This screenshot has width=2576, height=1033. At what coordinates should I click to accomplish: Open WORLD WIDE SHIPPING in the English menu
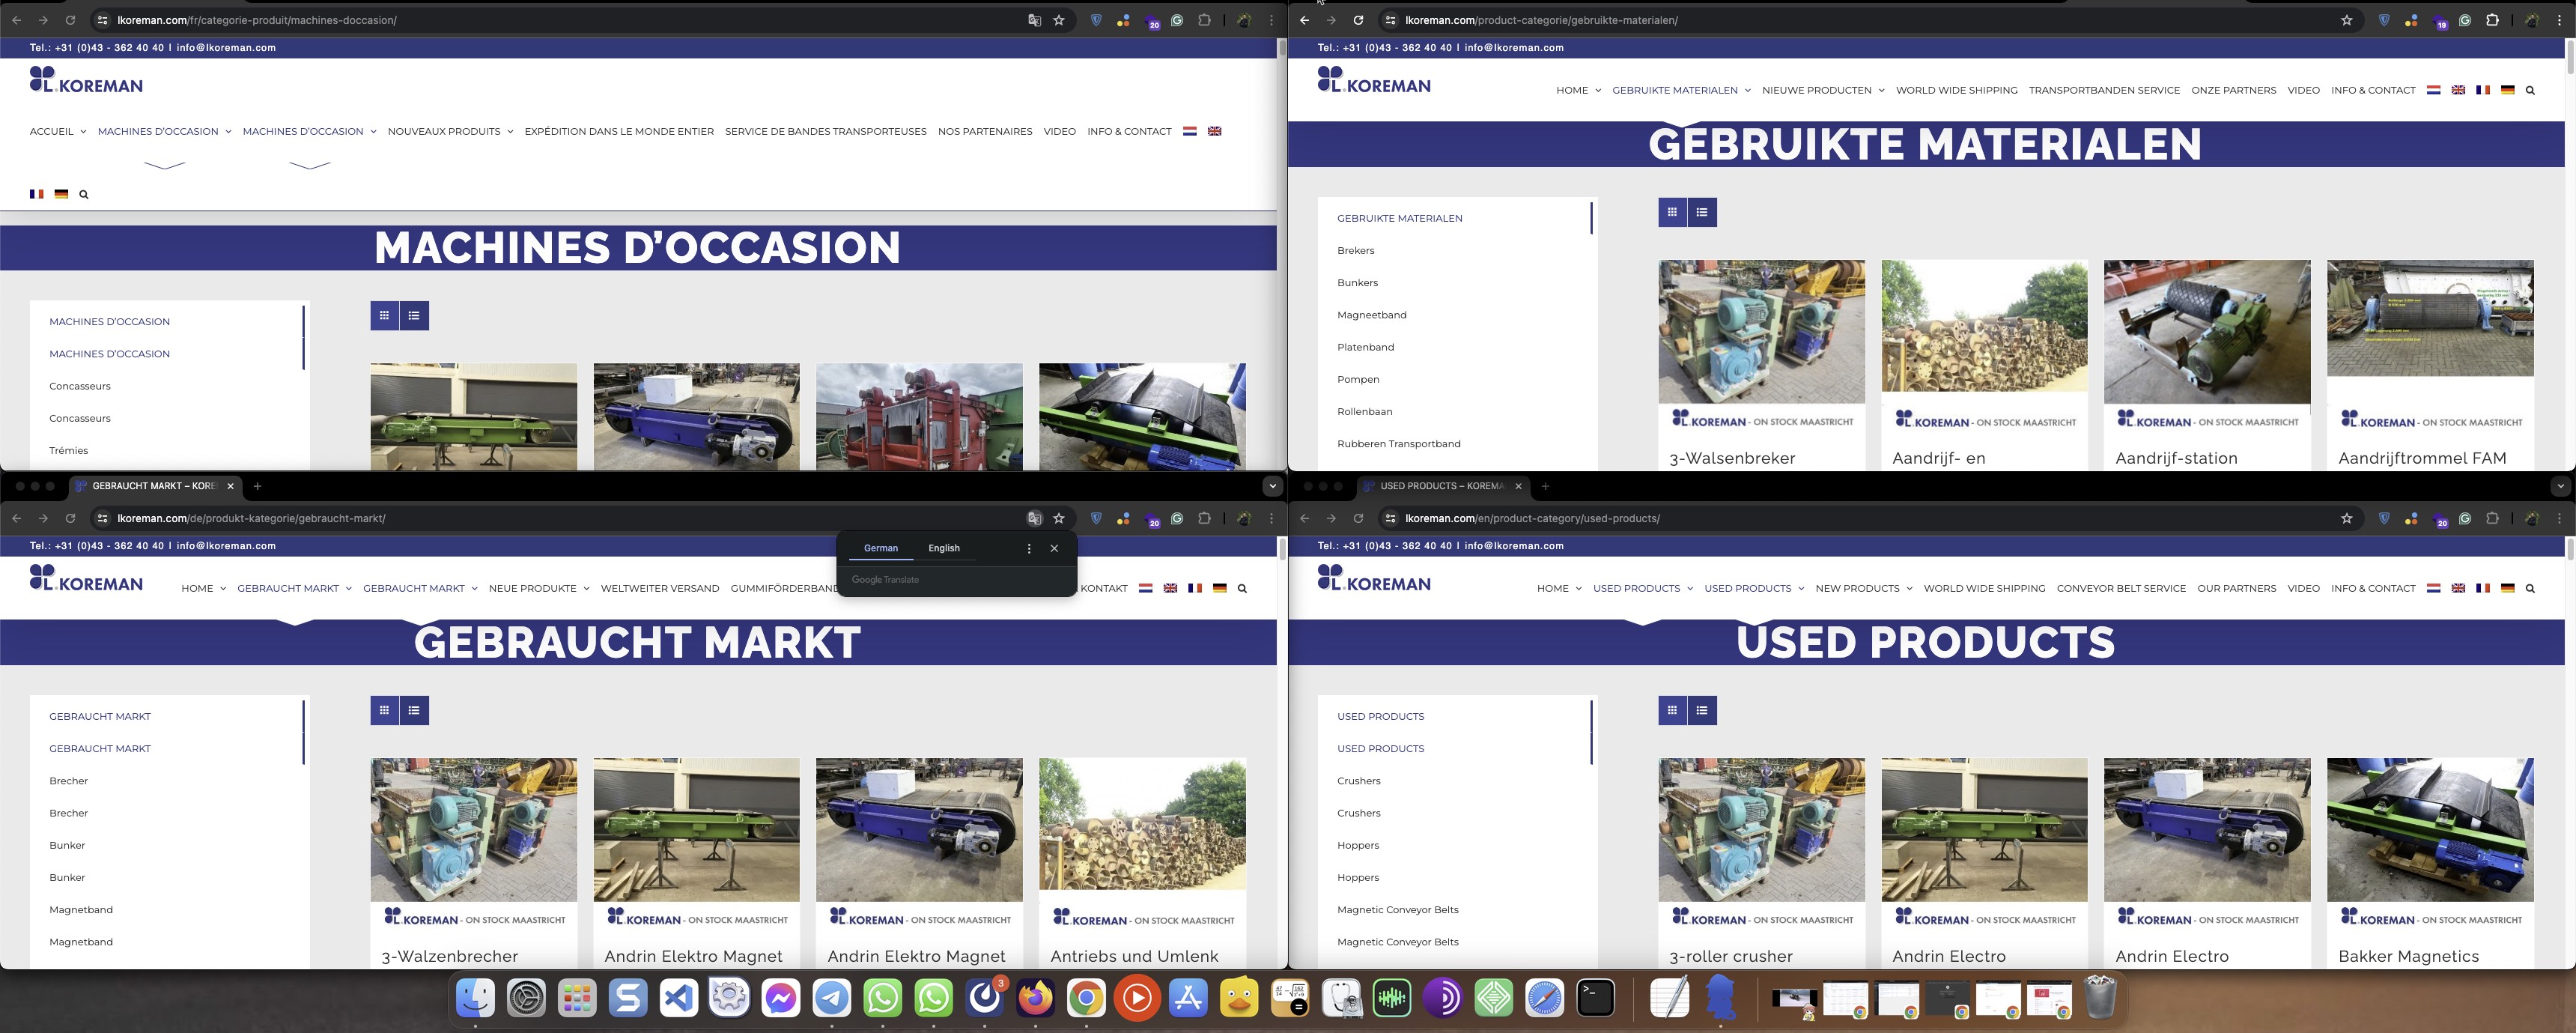pyautogui.click(x=1984, y=588)
